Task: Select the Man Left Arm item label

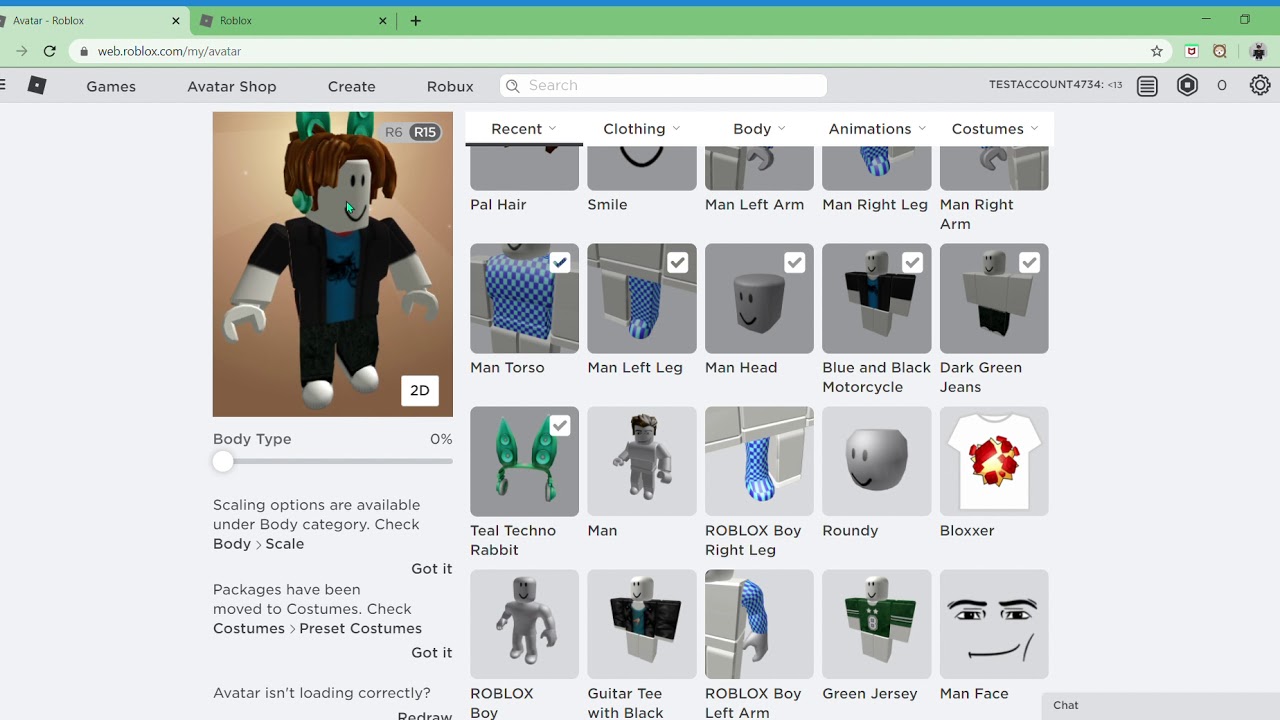Action: point(755,205)
